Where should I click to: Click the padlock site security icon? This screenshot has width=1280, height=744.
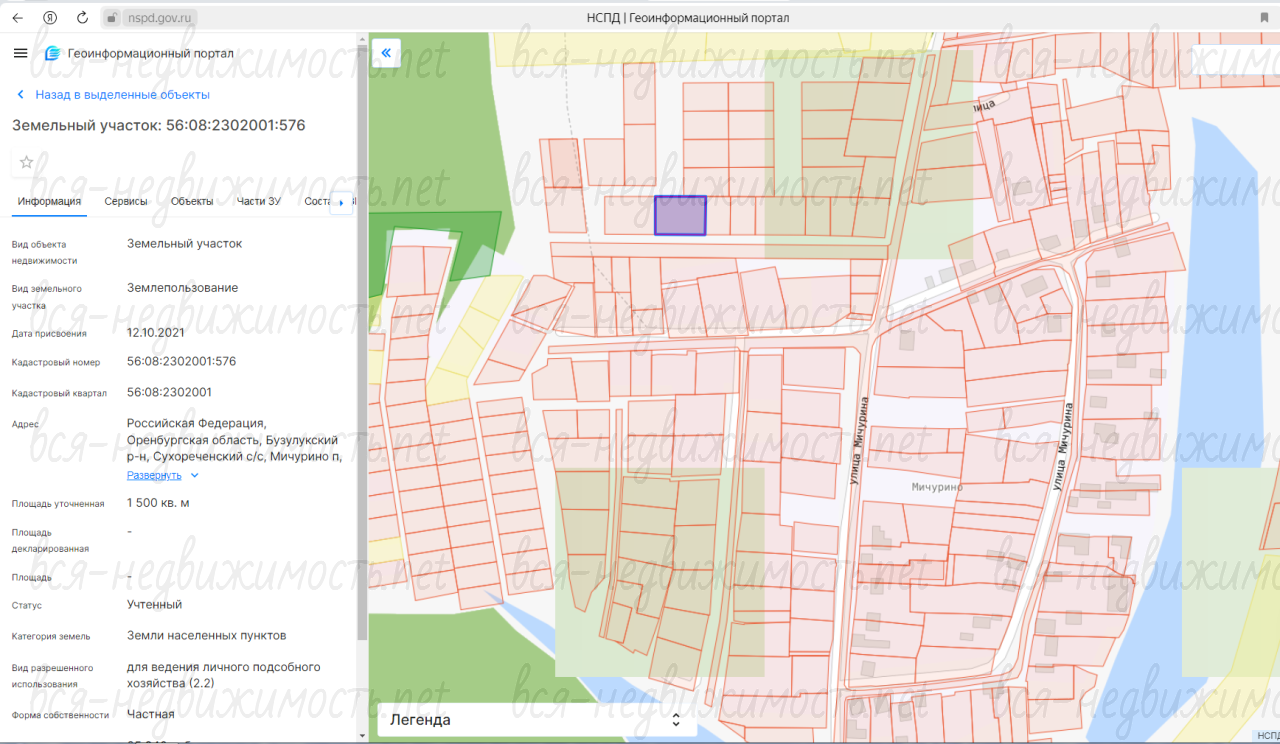click(x=112, y=18)
